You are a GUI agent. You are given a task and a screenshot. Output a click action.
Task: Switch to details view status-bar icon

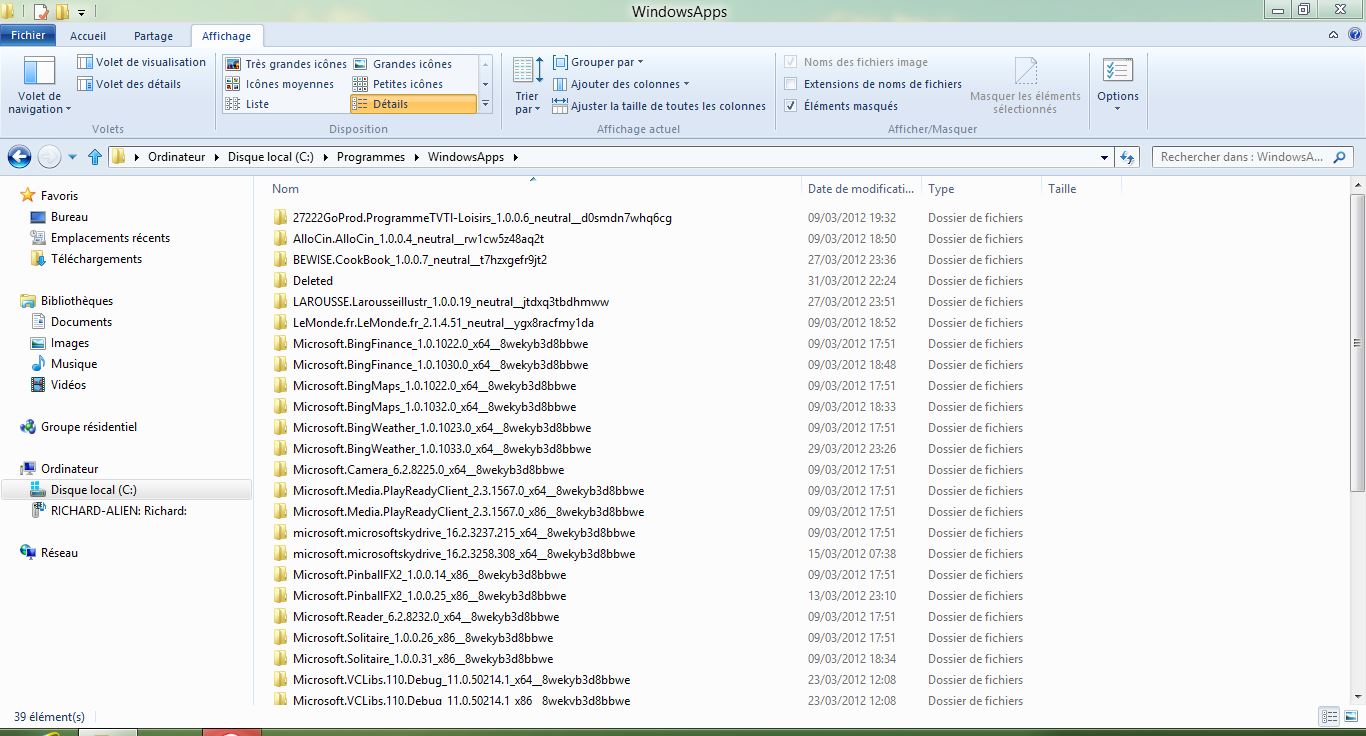1330,716
